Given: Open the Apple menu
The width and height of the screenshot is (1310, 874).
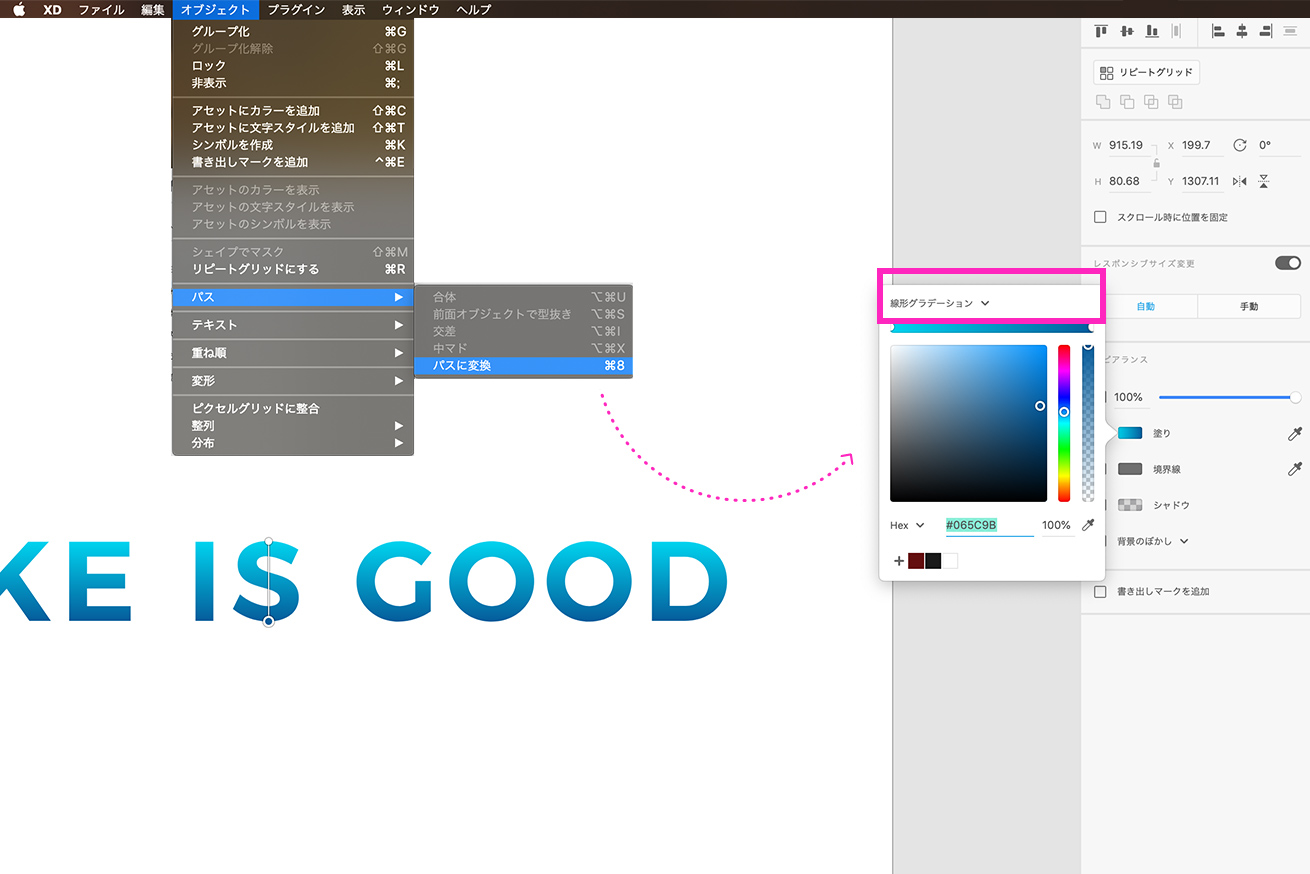Looking at the screenshot, I should pos(18,10).
